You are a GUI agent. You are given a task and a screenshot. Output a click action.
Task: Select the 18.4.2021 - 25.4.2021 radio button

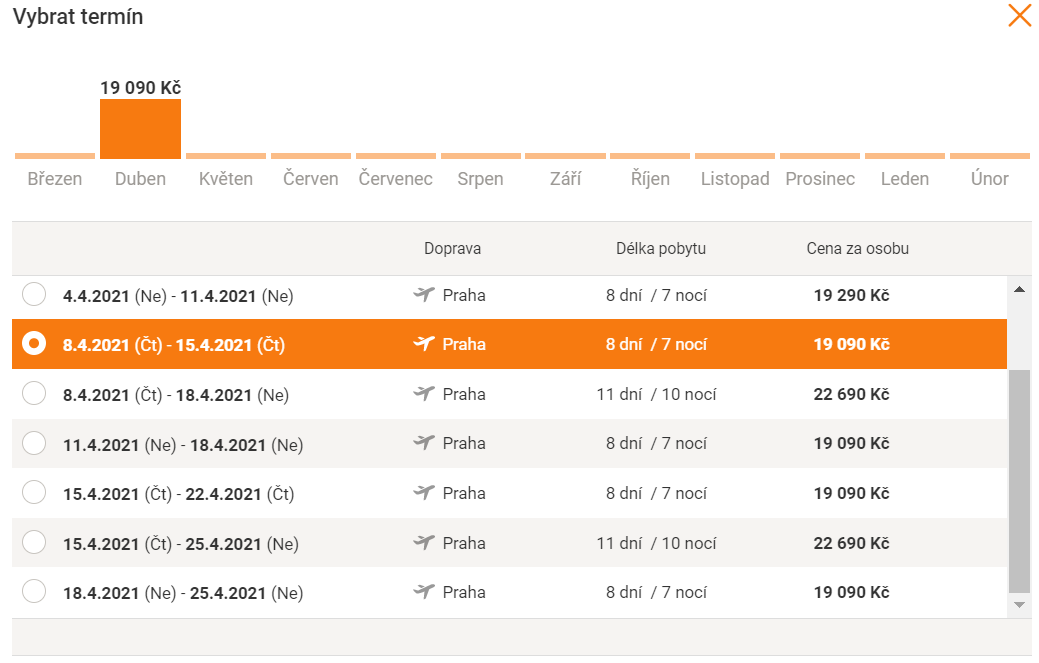34,591
